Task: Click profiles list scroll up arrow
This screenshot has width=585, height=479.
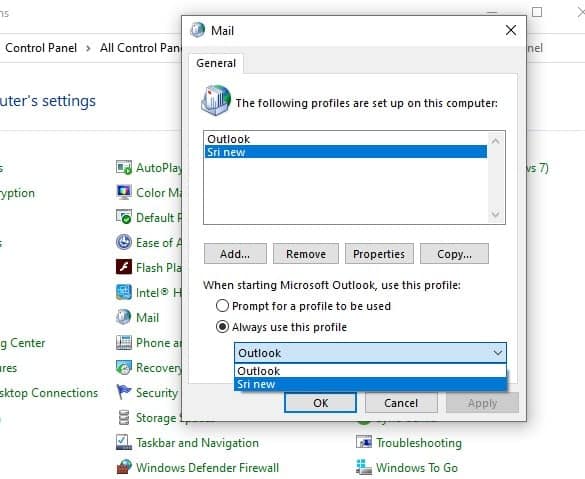Action: click(x=496, y=141)
